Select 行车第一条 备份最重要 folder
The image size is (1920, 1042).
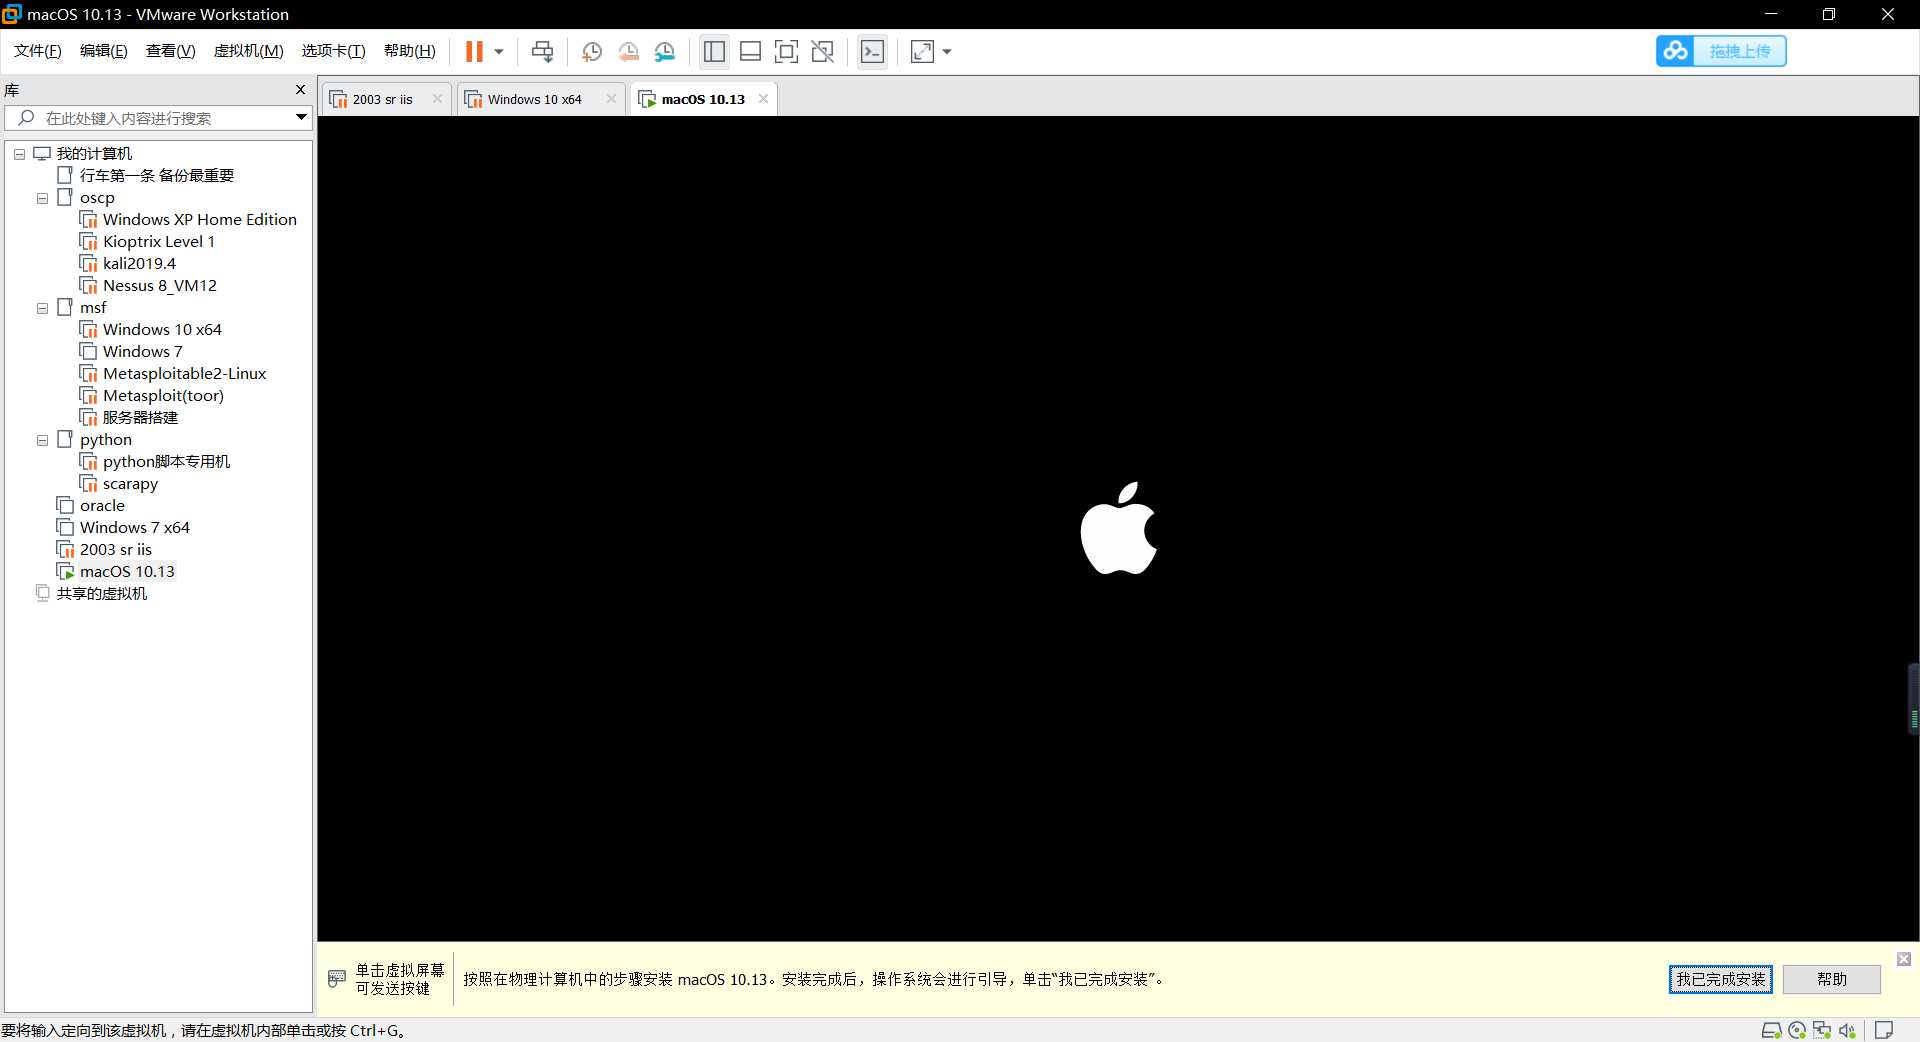click(156, 175)
